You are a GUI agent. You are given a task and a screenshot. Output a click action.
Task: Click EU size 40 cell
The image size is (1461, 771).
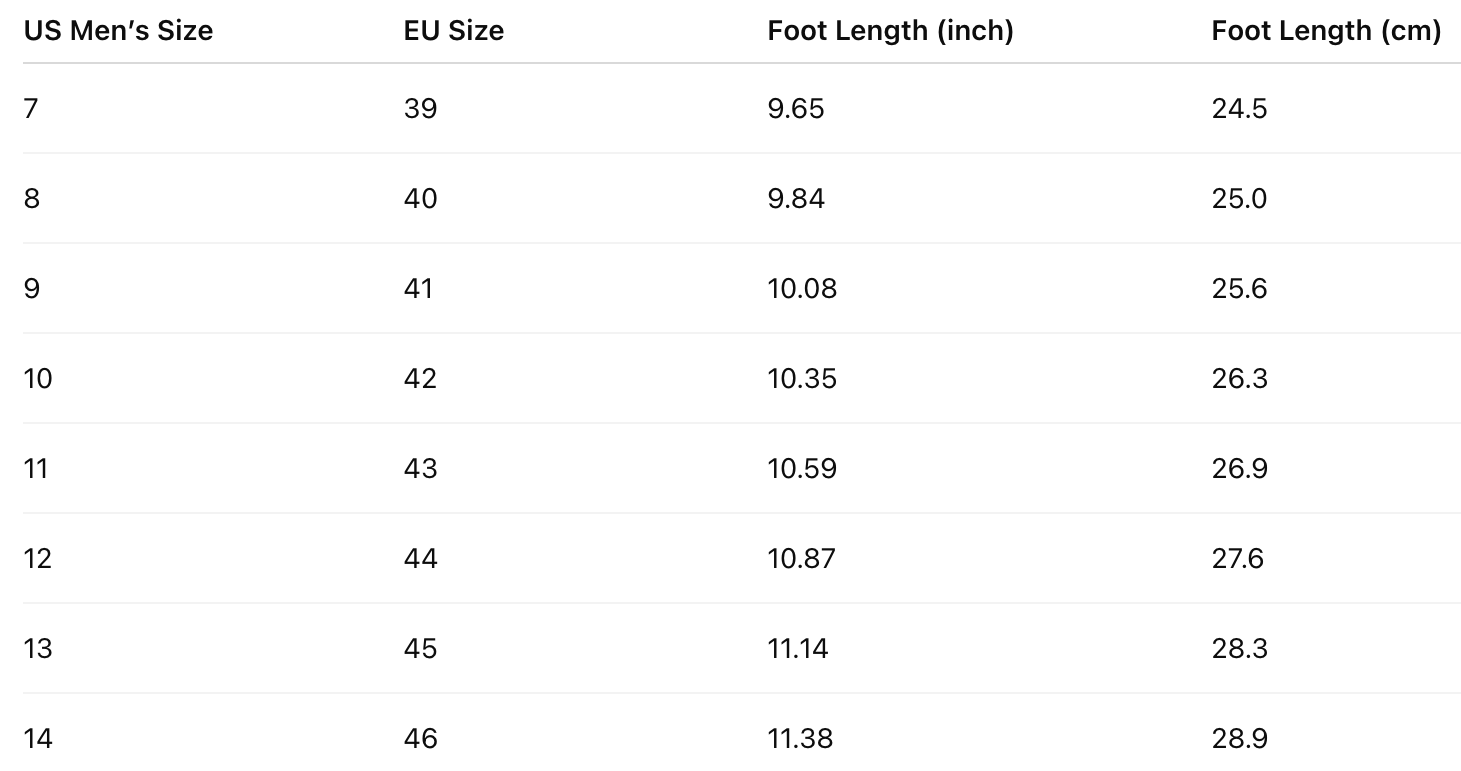tap(420, 198)
